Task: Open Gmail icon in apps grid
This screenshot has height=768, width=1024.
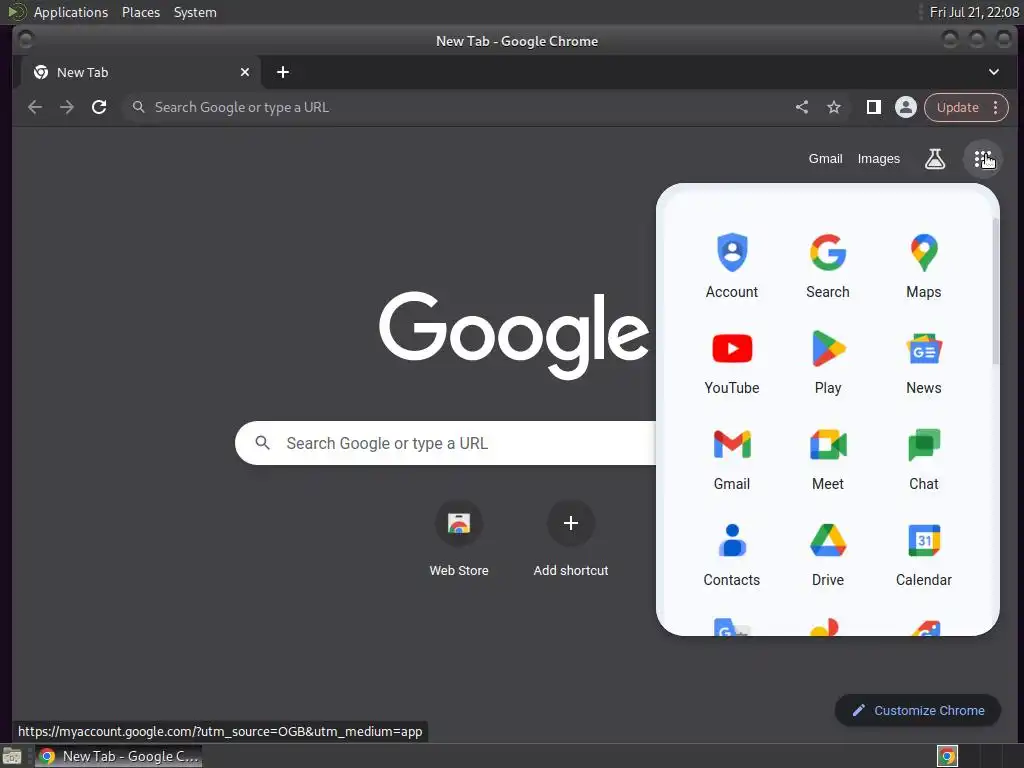Action: tap(731, 457)
